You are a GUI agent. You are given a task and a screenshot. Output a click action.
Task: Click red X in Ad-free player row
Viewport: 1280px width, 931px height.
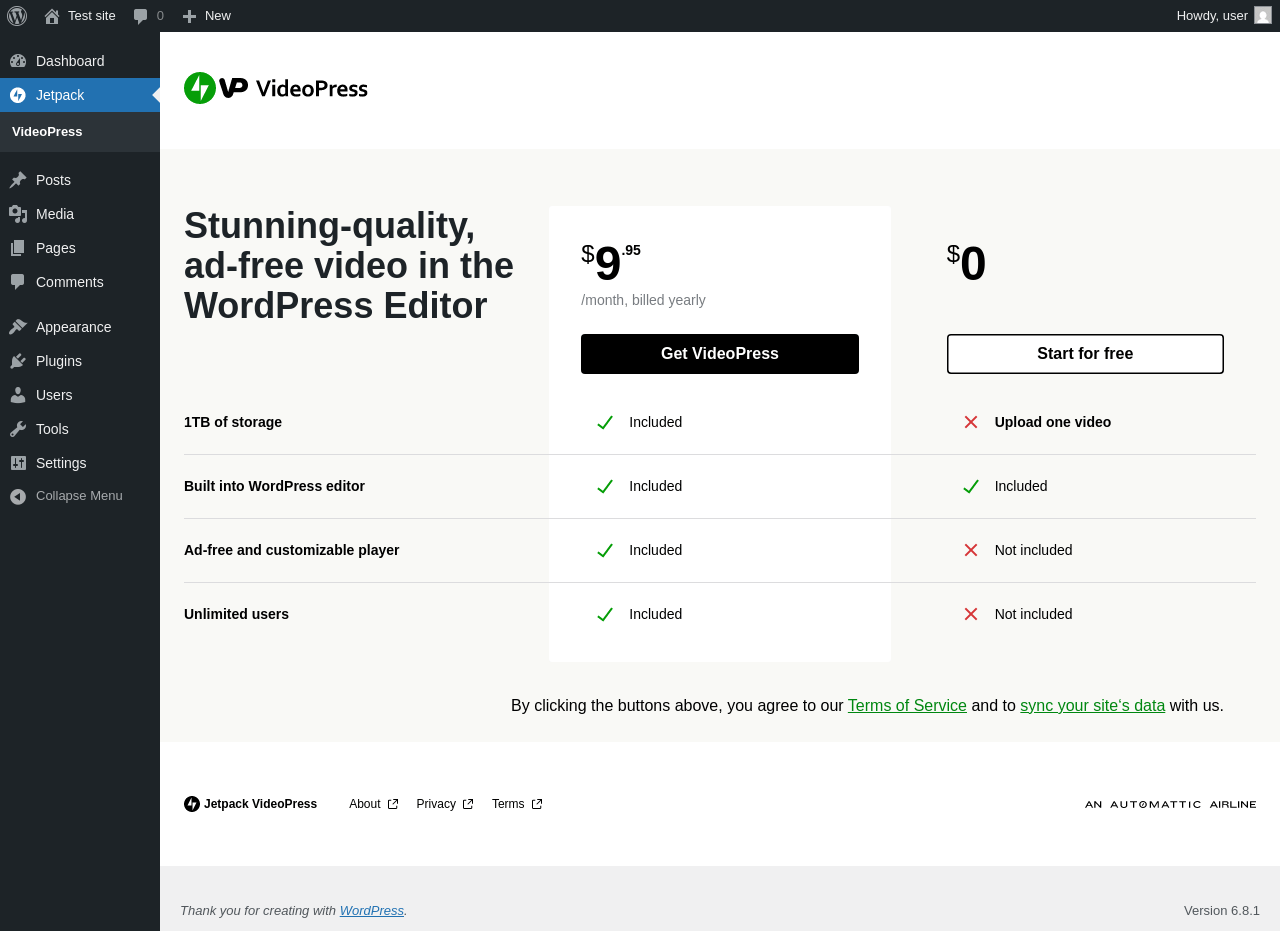pyautogui.click(x=971, y=550)
